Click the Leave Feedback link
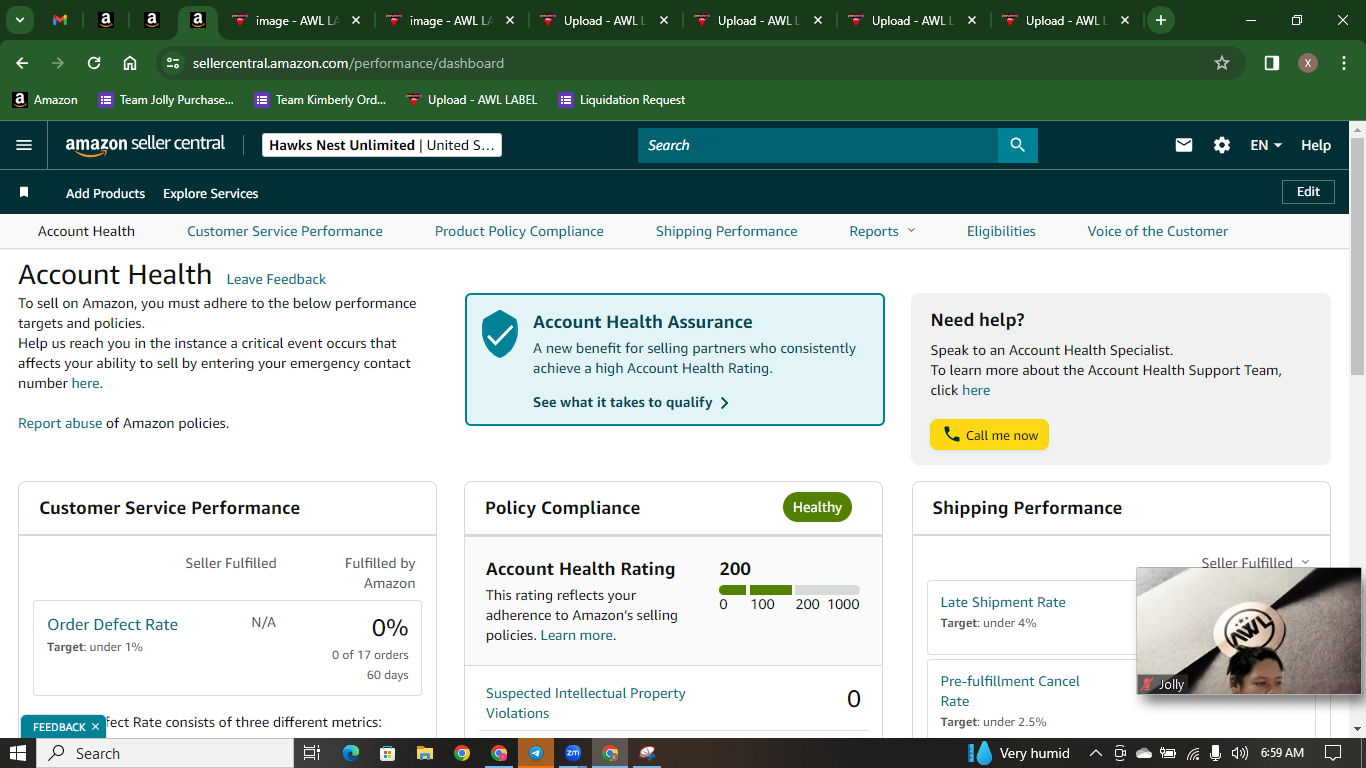1366x768 pixels. pyautogui.click(x=276, y=279)
